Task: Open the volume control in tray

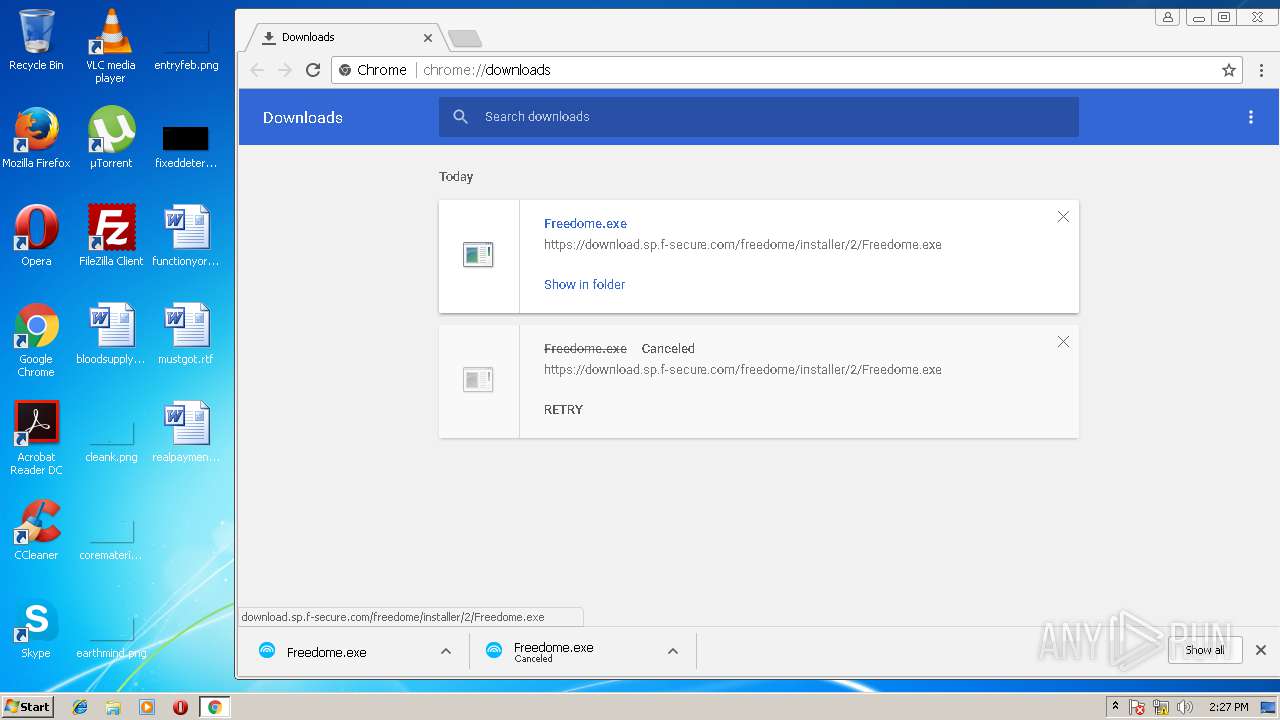Action: (1185, 707)
